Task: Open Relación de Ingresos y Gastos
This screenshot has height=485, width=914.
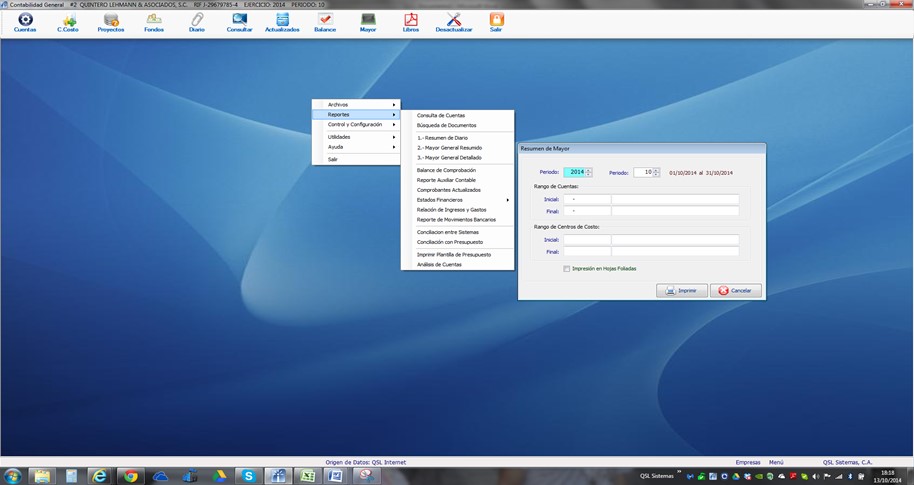Action: (458, 210)
